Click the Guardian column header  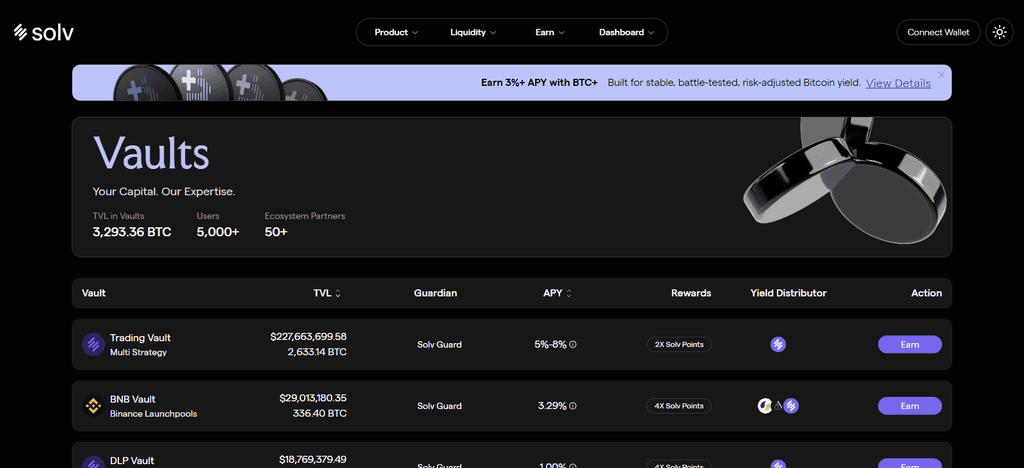436,293
